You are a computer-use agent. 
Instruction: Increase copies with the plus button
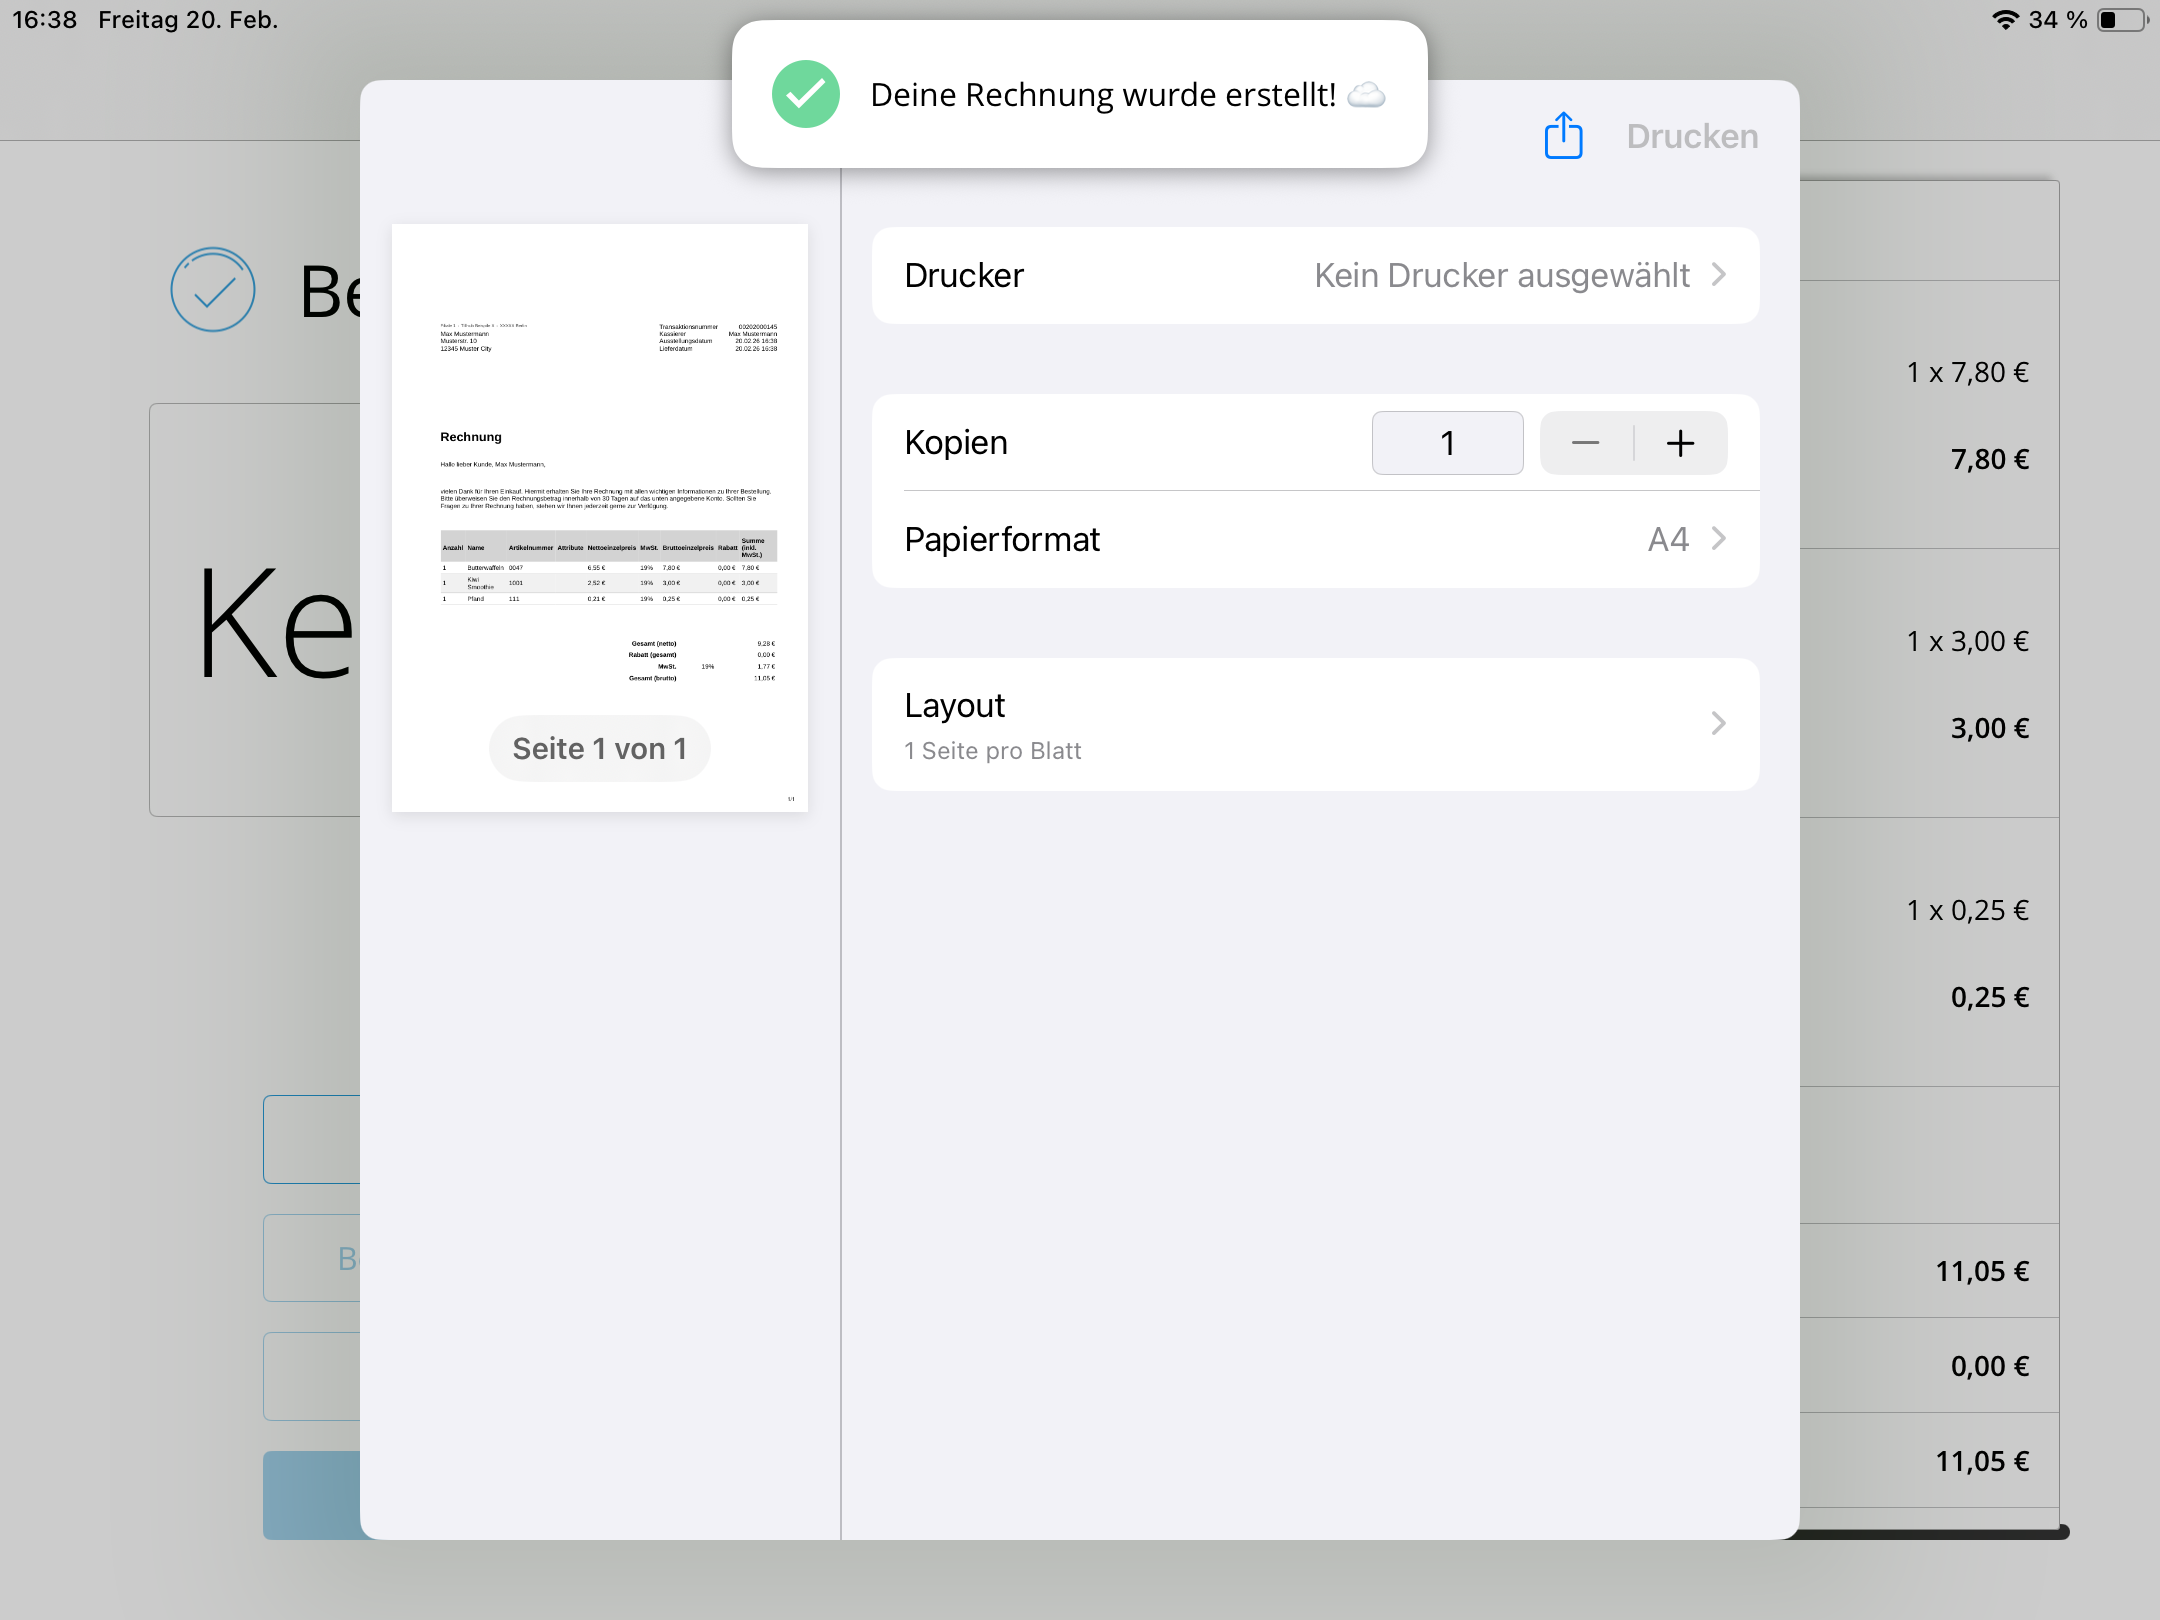1680,443
